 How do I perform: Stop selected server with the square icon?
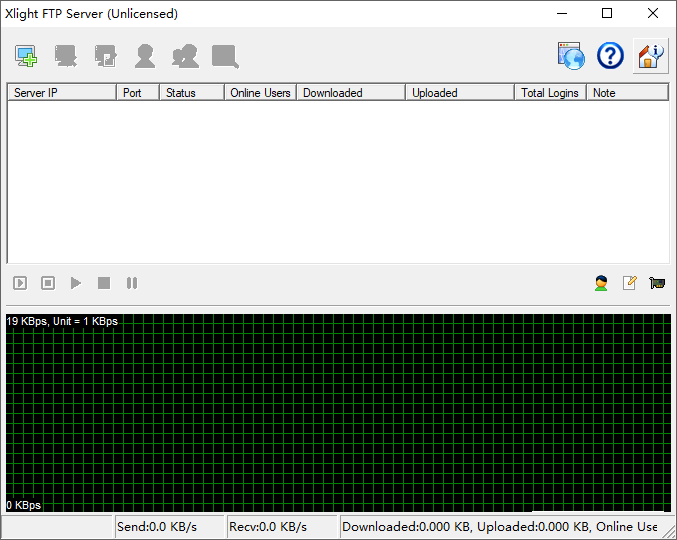tap(104, 283)
